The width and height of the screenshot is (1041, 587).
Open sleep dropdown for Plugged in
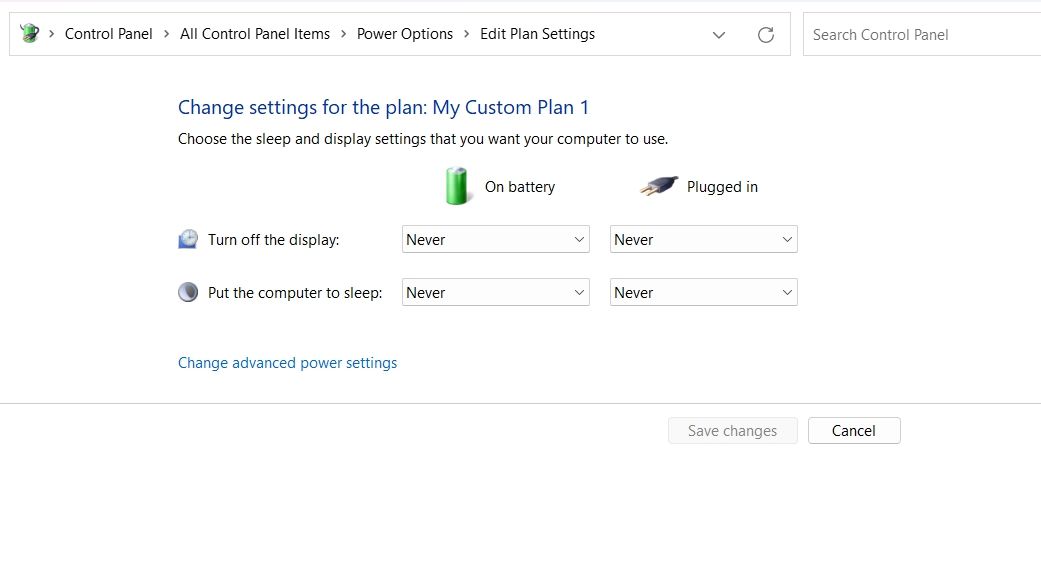703,292
